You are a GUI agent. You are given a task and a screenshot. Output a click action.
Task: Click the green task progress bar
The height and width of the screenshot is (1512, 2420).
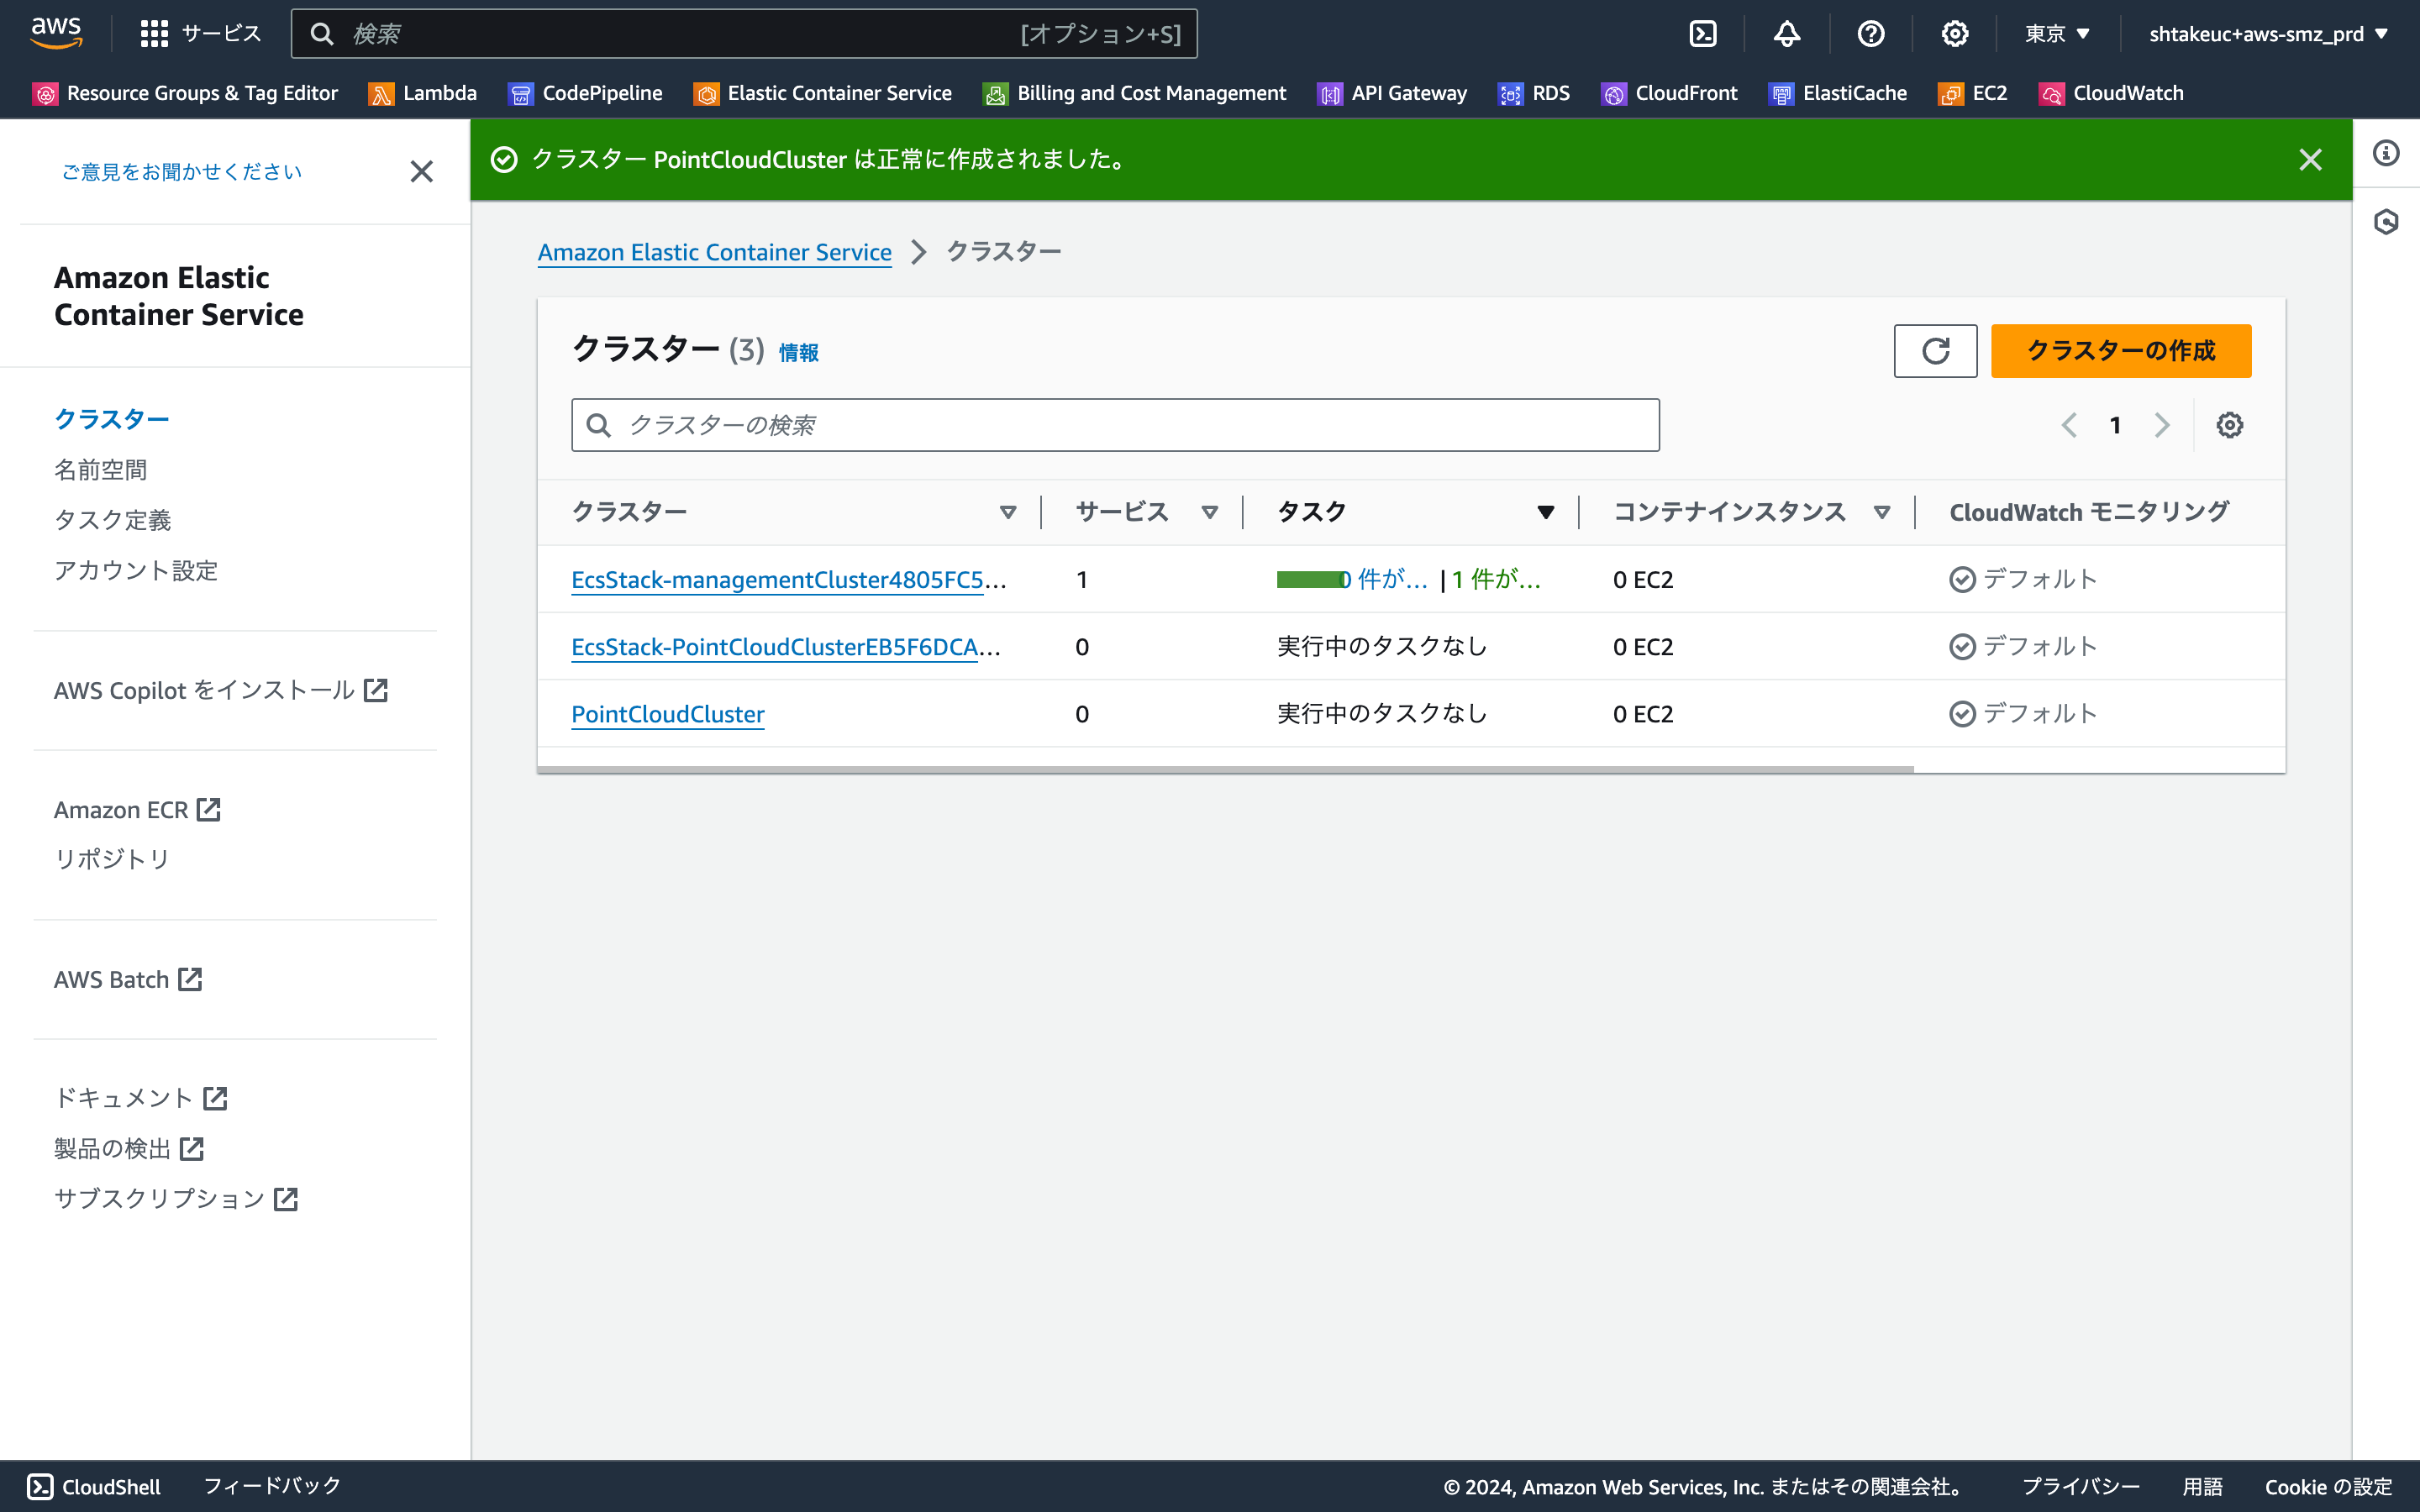click(x=1311, y=579)
